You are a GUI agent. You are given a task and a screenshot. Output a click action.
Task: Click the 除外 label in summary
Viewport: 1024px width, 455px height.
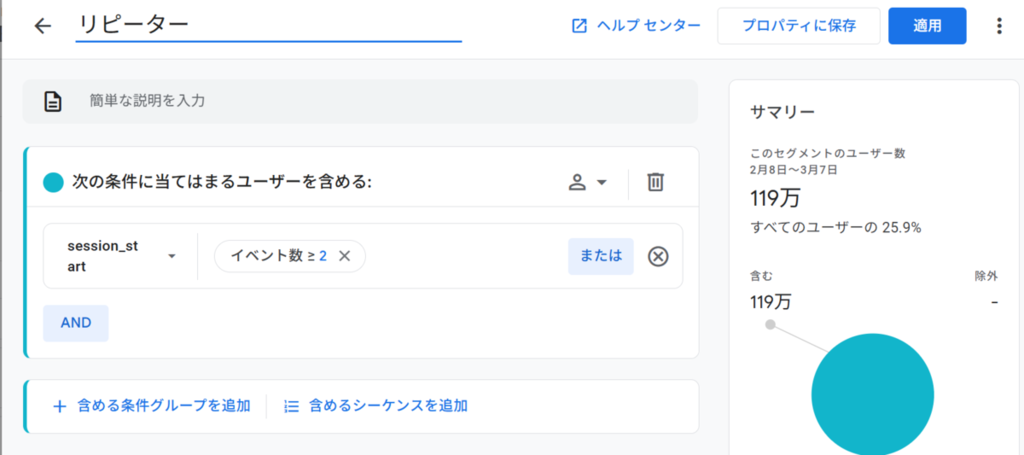pos(986,276)
